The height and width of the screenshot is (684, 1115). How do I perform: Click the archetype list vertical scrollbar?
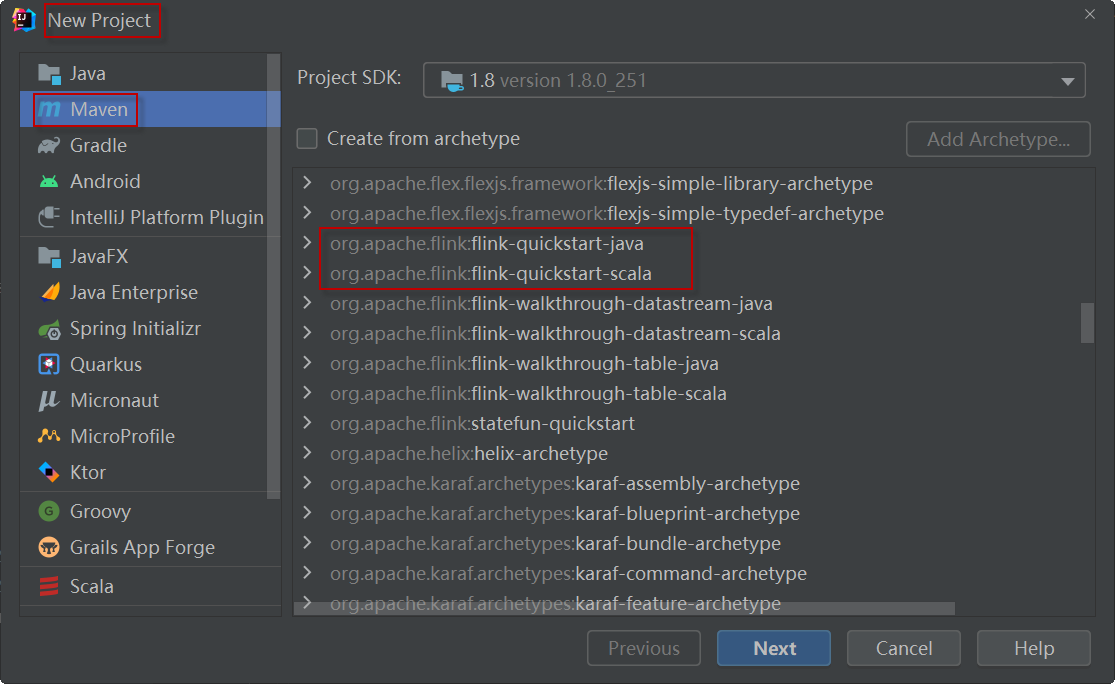pyautogui.click(x=1087, y=323)
